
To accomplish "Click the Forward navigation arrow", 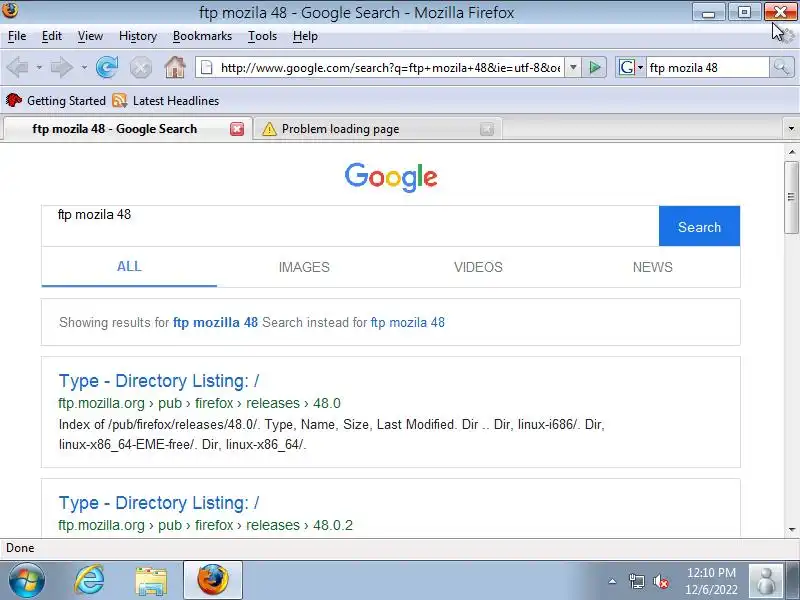I will point(62,67).
